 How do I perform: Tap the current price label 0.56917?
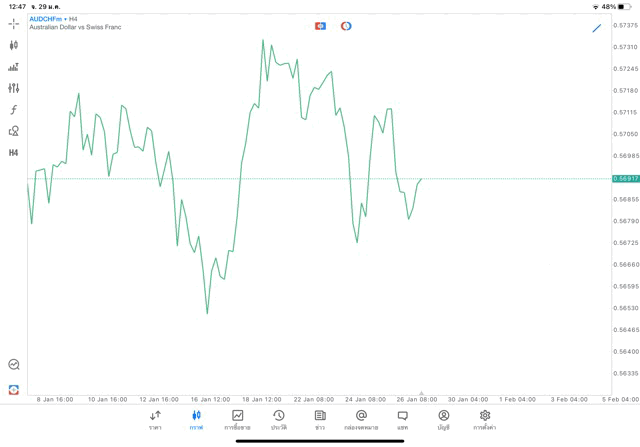626,179
